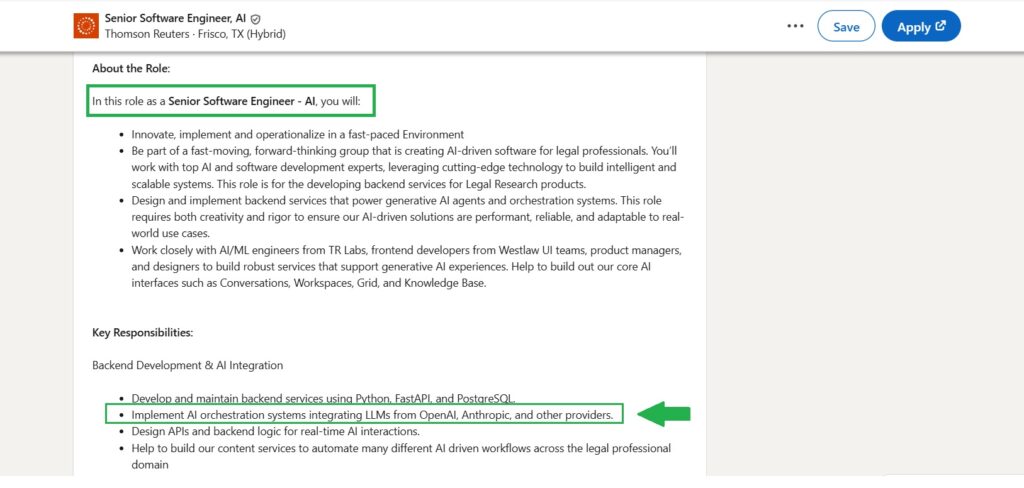Click the 'About the Role:' heading
Viewport: 1024px width, 488px height.
pyautogui.click(x=131, y=68)
